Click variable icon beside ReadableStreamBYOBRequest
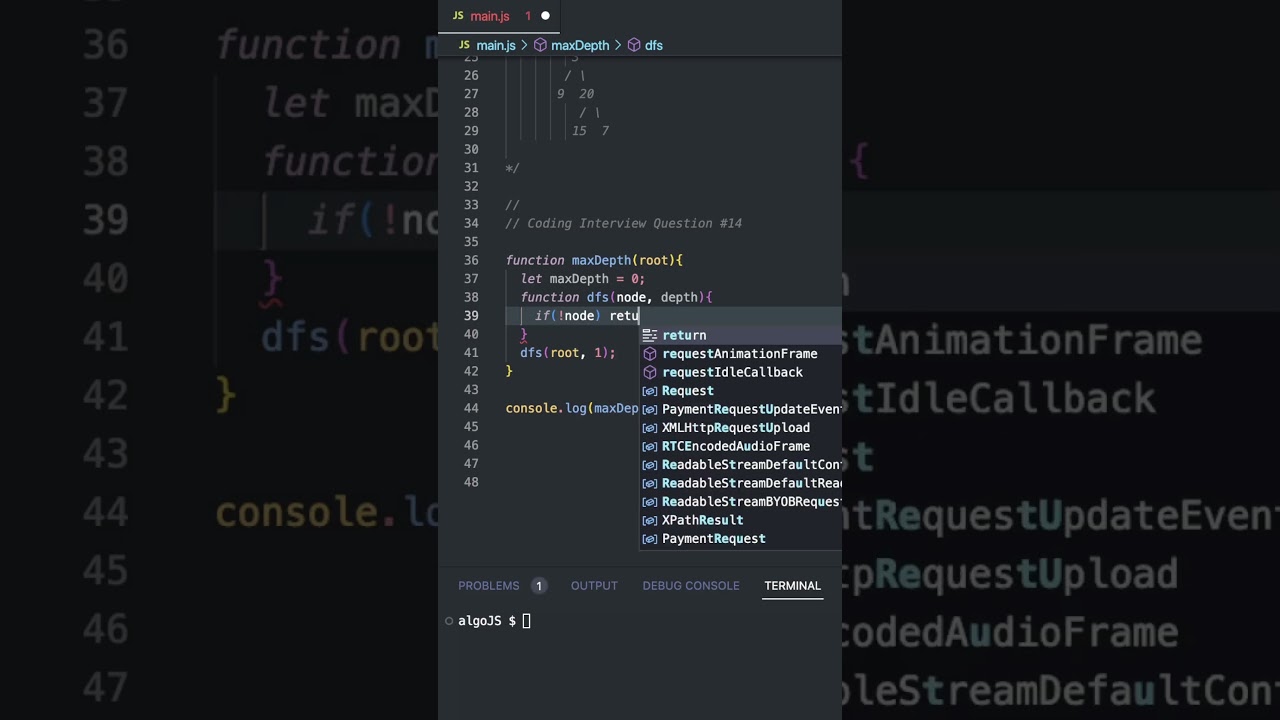 (x=650, y=502)
